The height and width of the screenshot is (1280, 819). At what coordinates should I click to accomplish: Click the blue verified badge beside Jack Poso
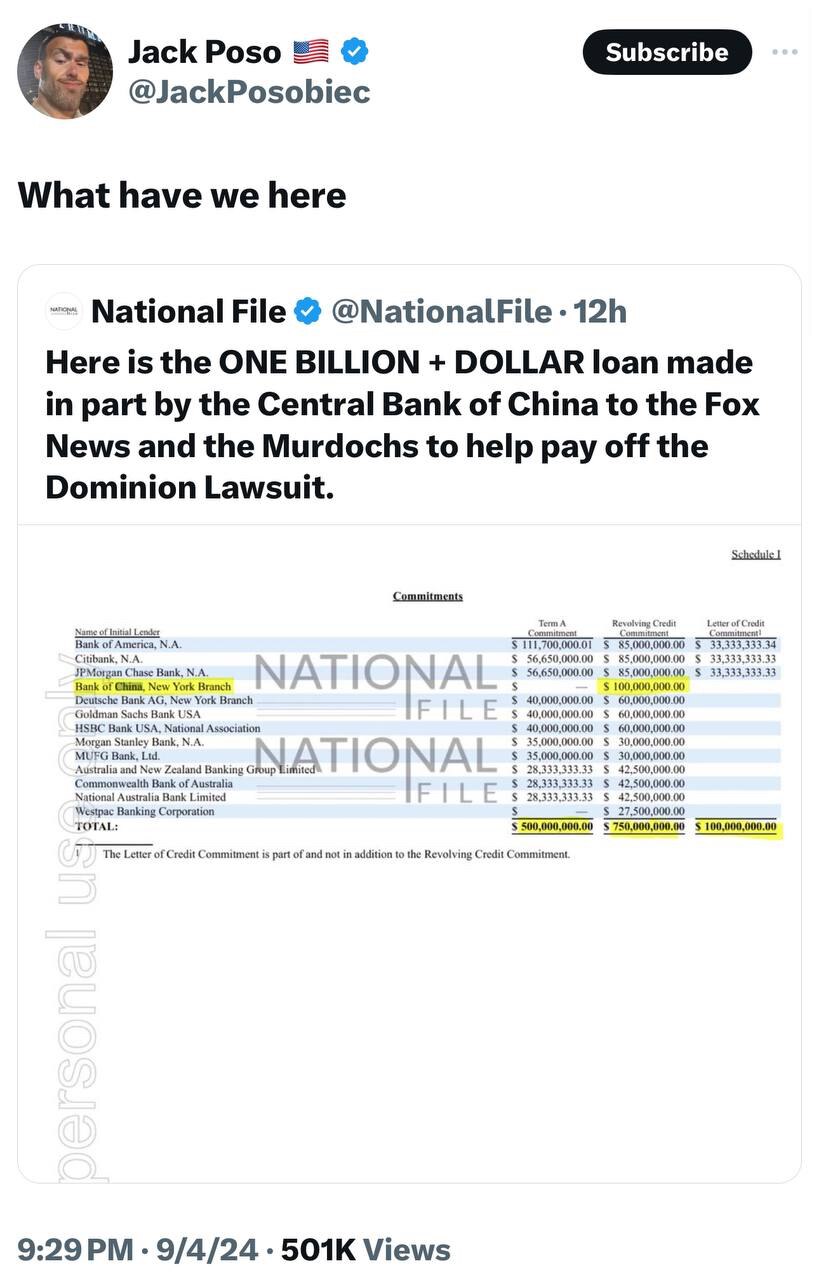click(x=356, y=50)
